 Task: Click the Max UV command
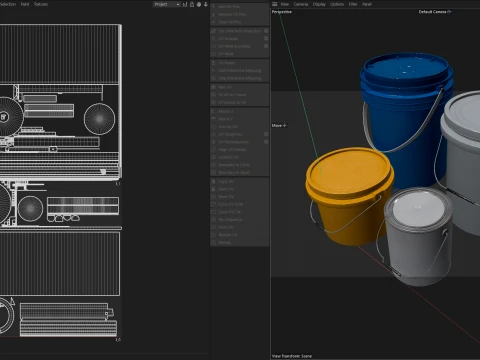(x=239, y=87)
